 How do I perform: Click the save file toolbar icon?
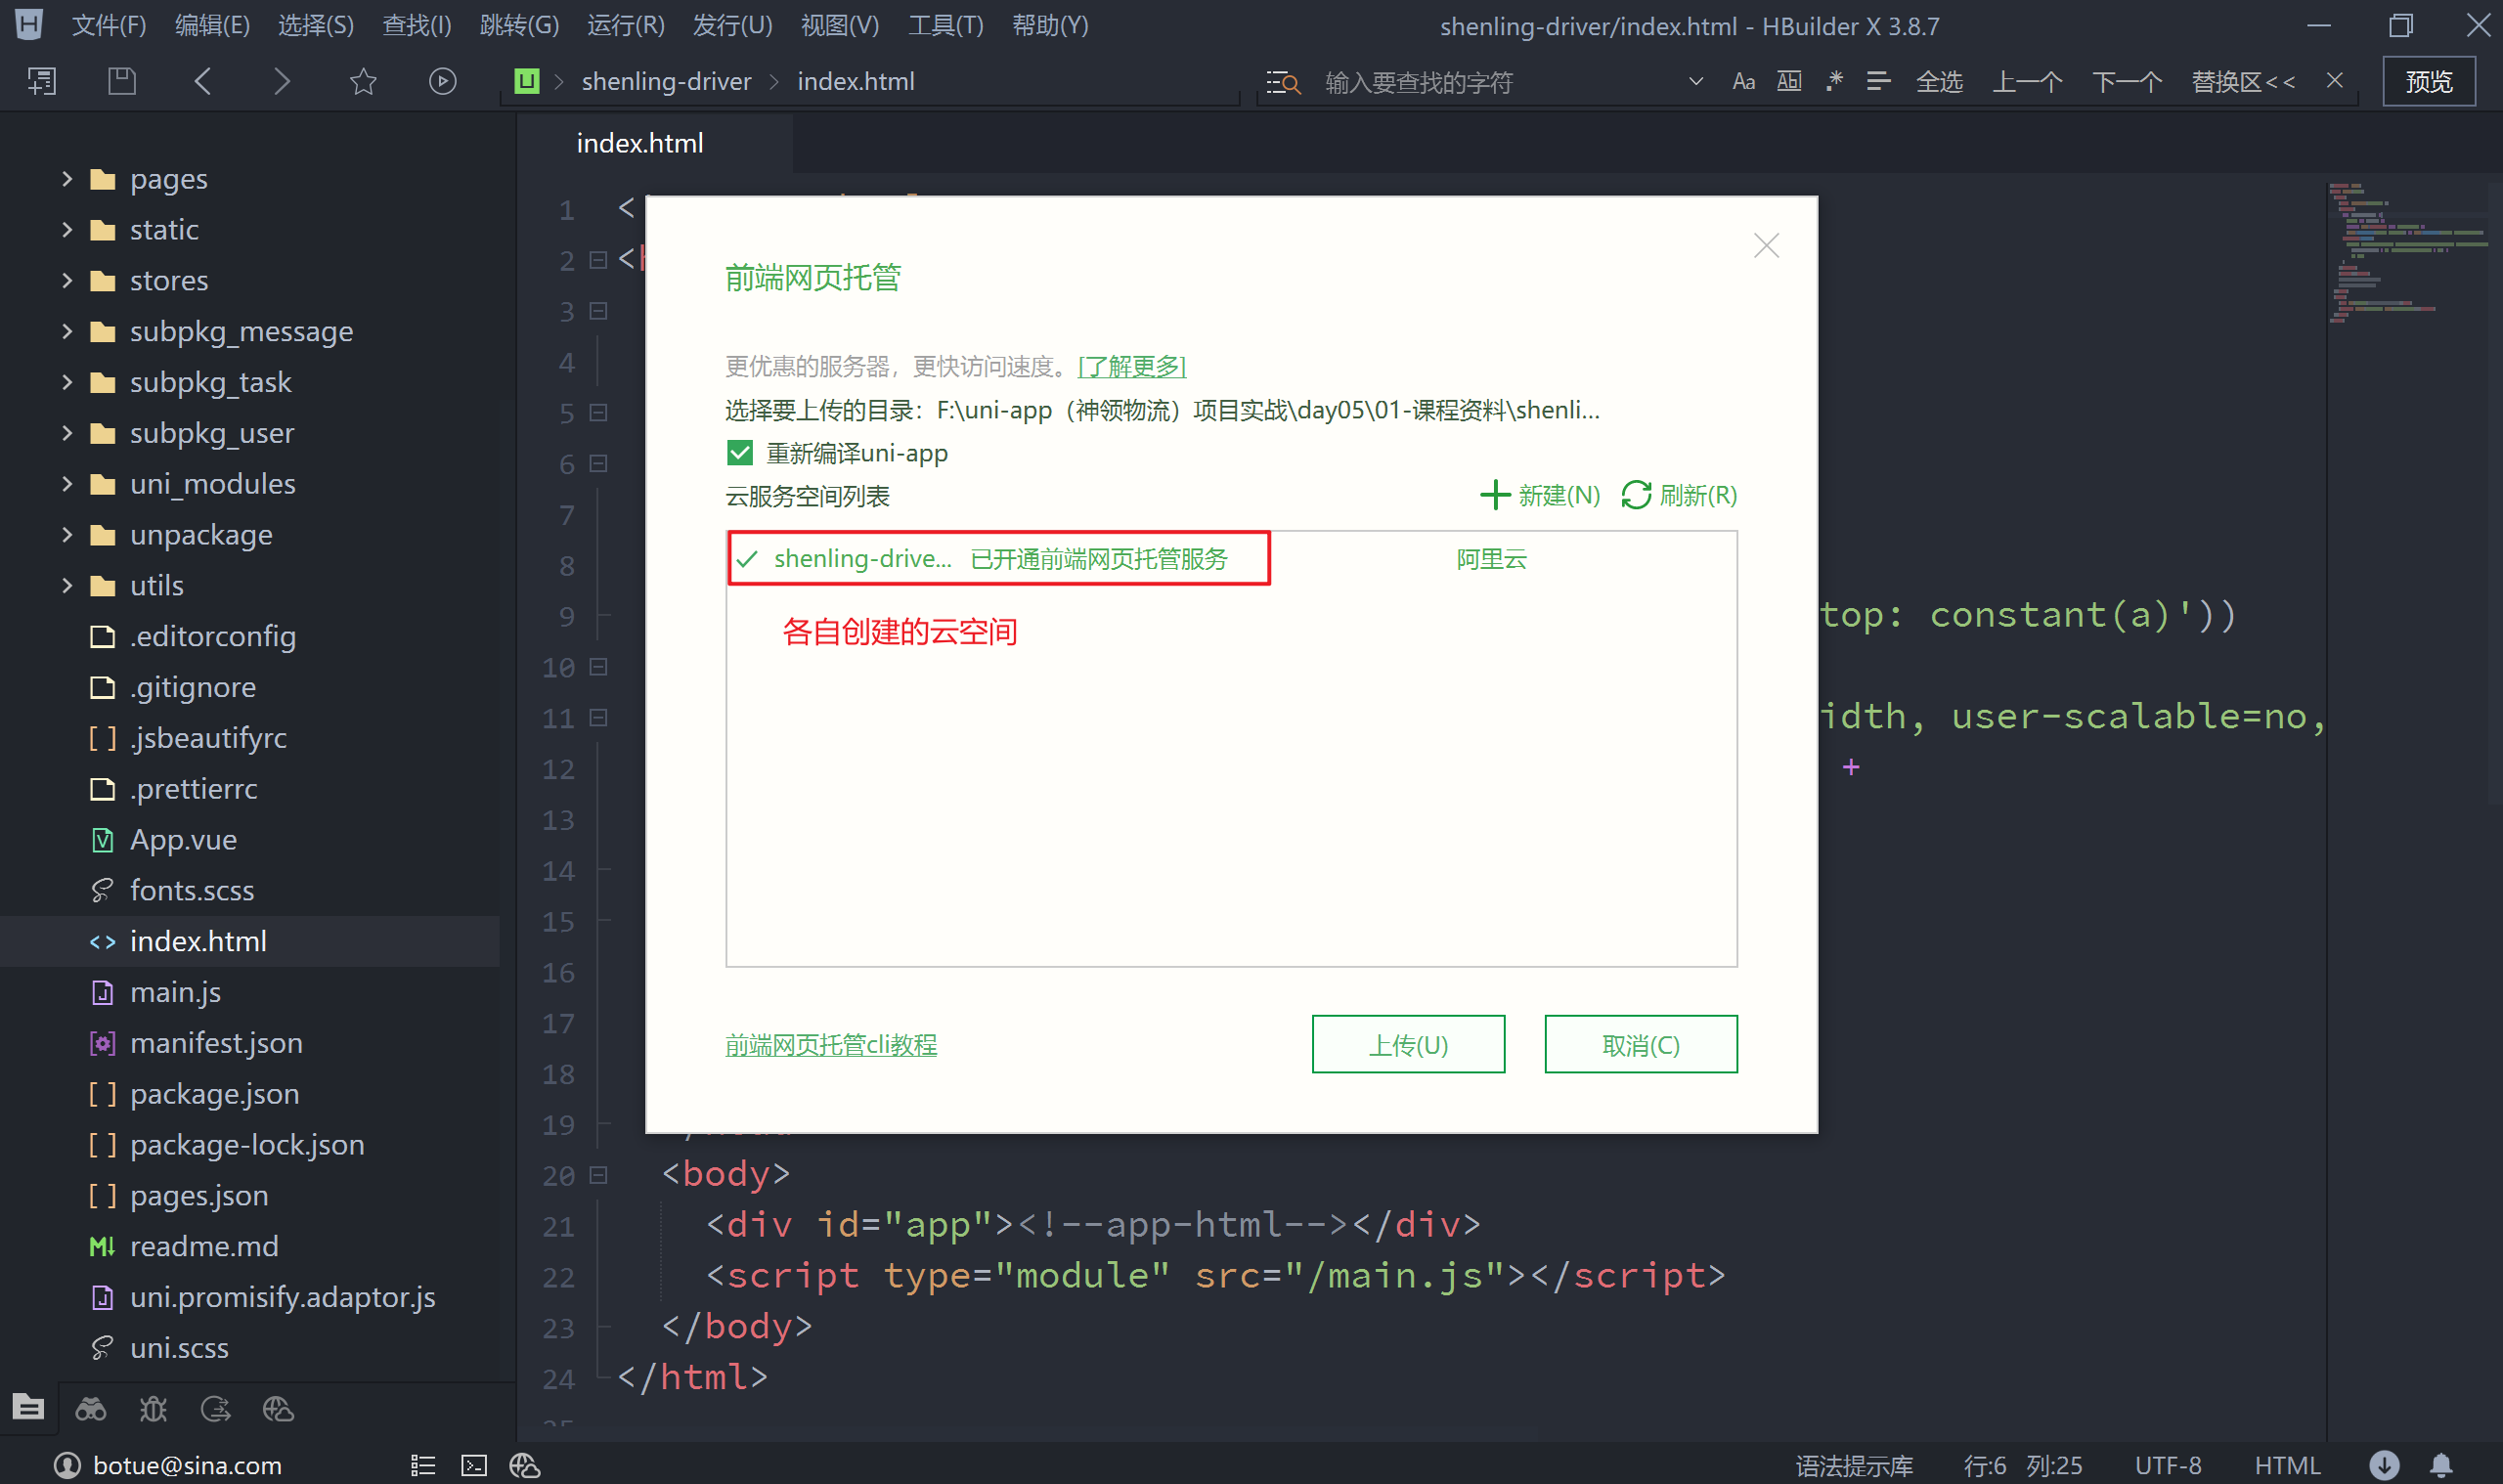click(x=122, y=81)
